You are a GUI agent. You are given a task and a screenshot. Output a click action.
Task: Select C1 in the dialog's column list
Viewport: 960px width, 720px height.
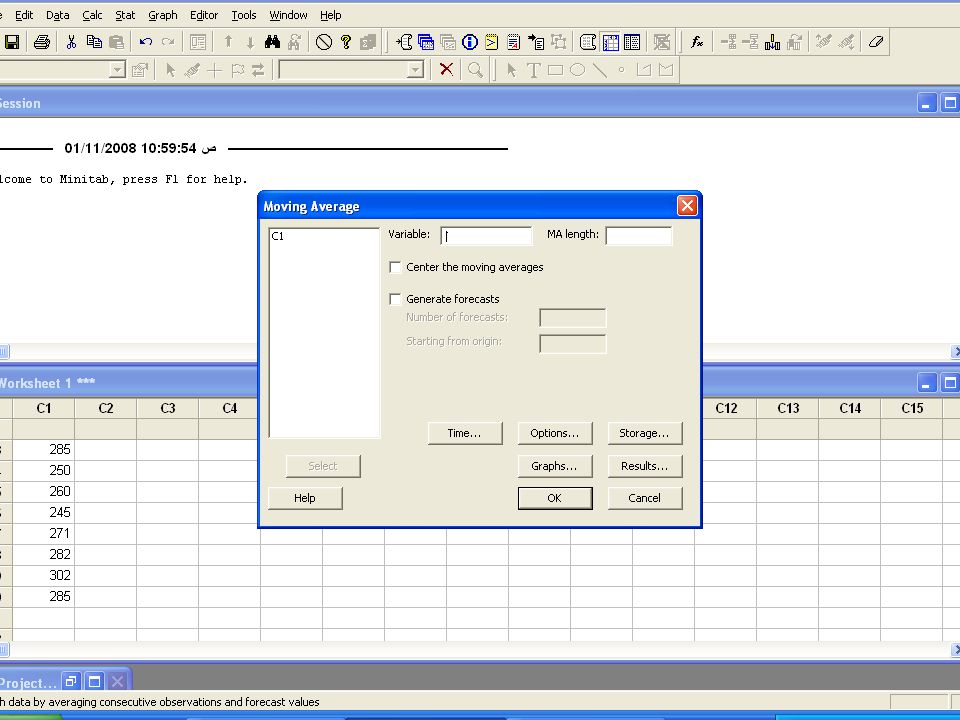tap(278, 236)
